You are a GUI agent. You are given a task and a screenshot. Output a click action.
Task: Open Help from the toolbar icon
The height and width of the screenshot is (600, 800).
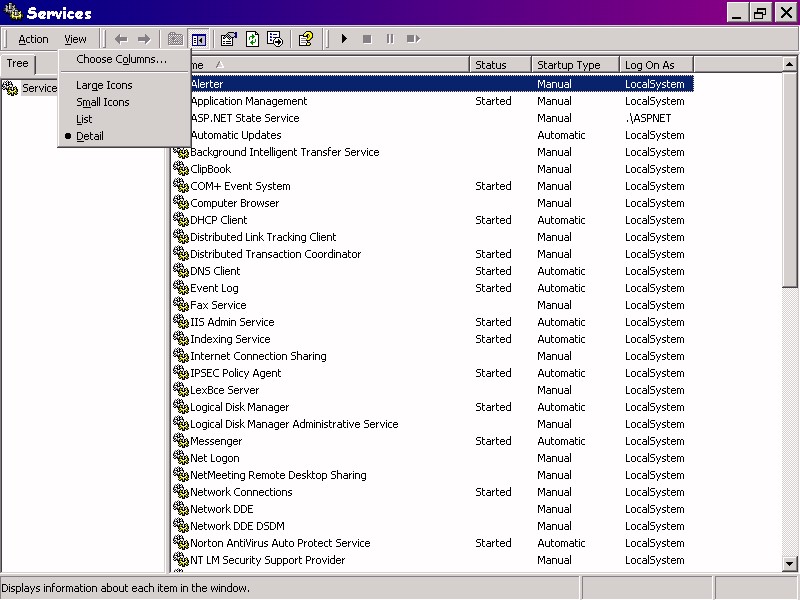point(306,39)
